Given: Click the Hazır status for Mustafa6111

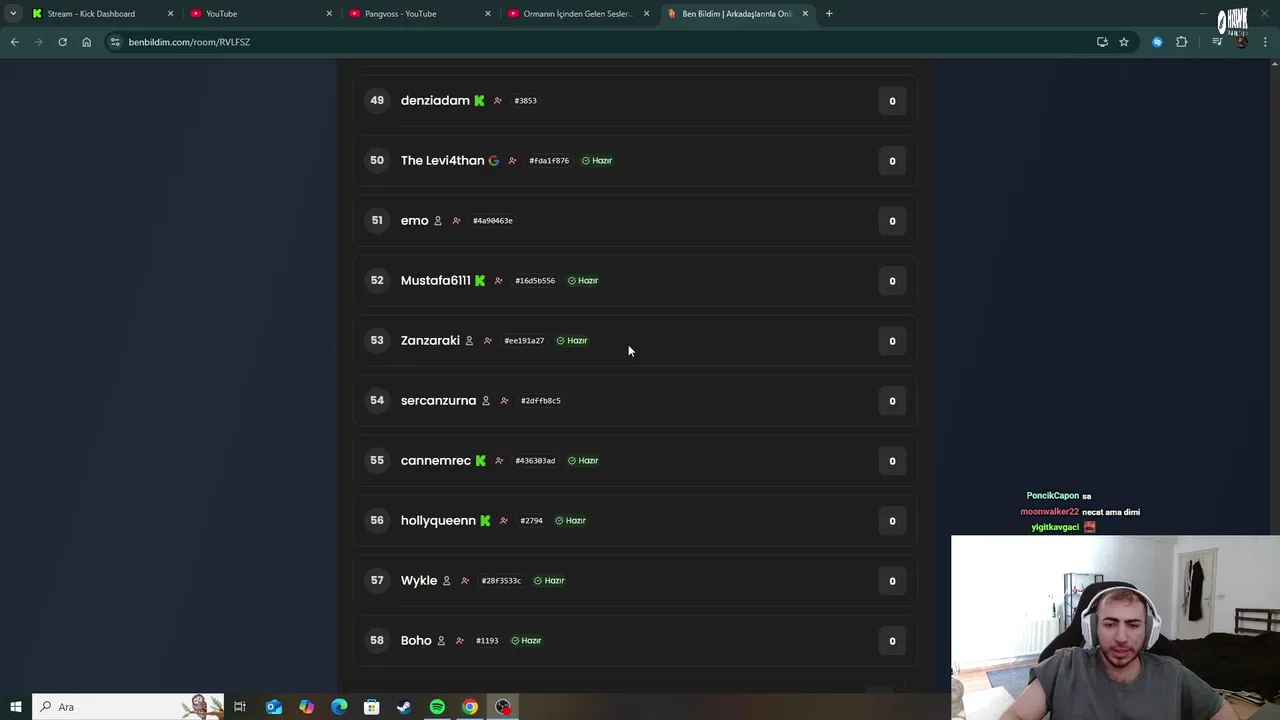Looking at the screenshot, I should click(x=583, y=280).
